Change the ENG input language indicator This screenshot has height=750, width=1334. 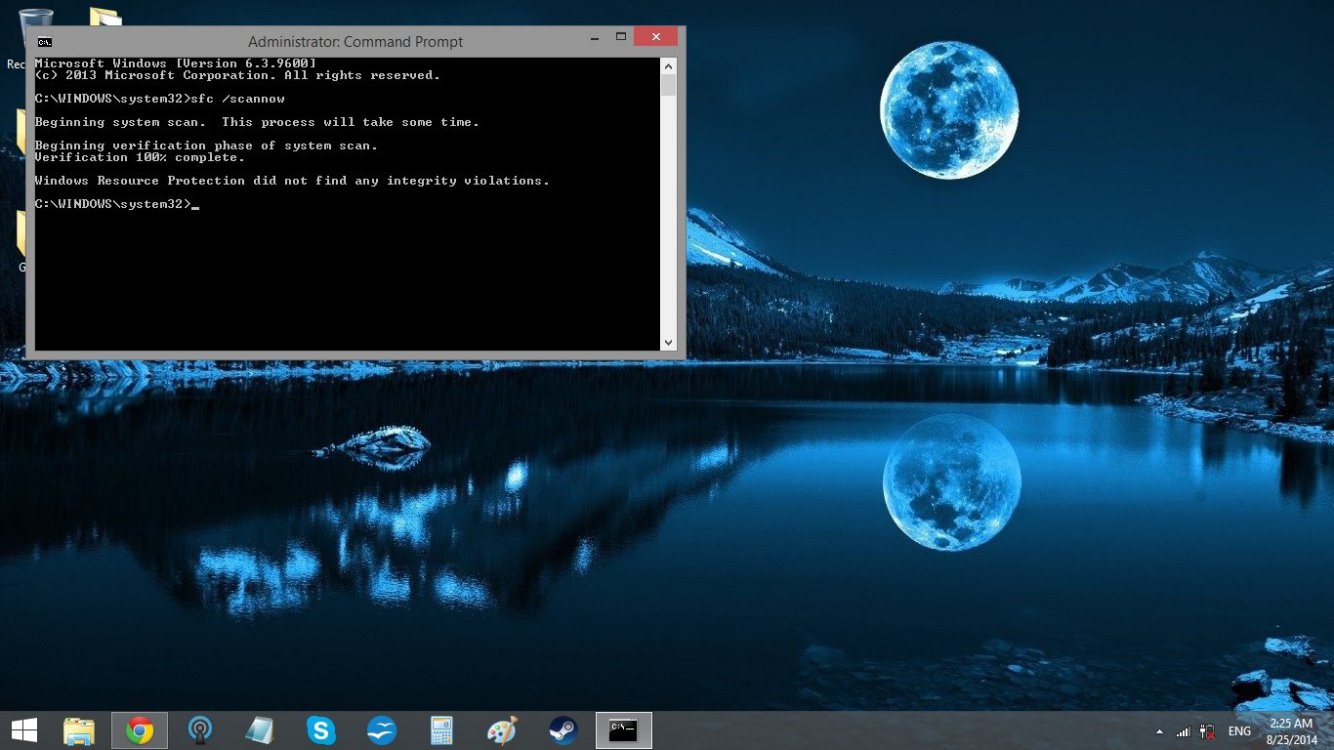click(x=1239, y=731)
